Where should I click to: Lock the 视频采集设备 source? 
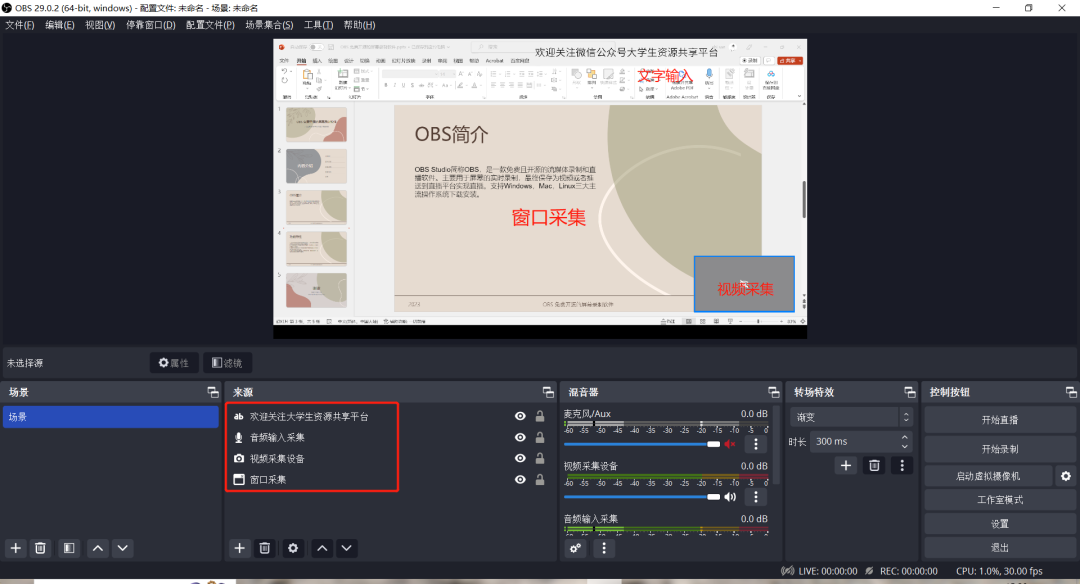[x=540, y=458]
